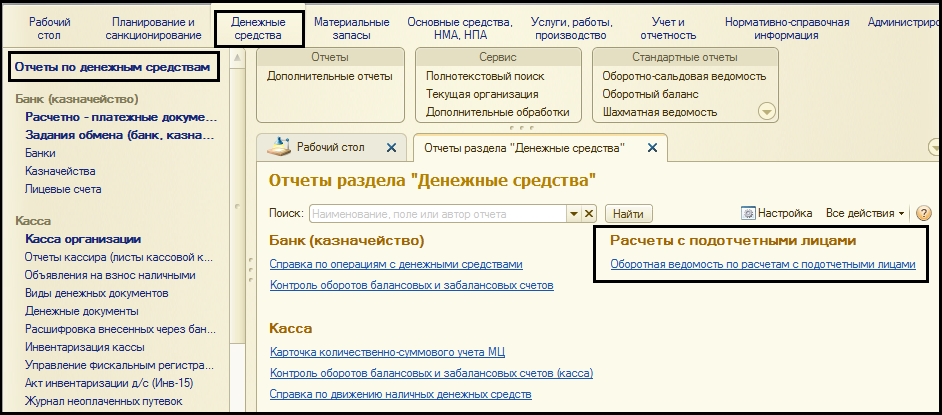The height and width of the screenshot is (415, 942).
Task: Open Касса организации
Action: (x=83, y=239)
